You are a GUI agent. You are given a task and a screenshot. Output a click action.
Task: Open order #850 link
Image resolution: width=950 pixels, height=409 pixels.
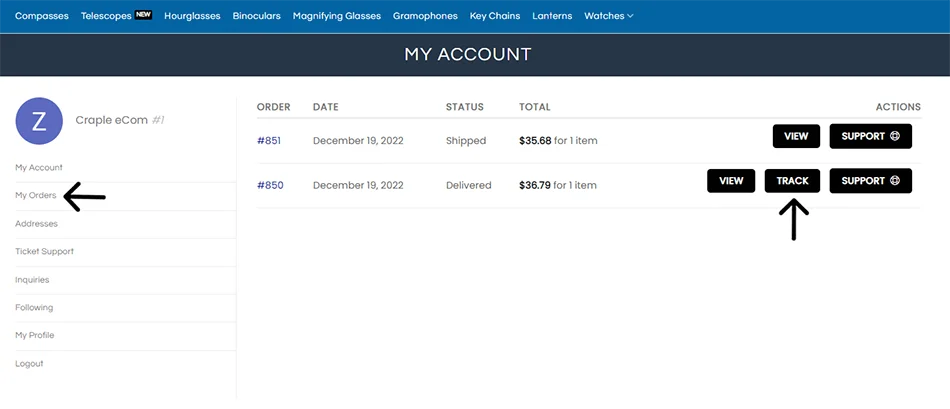270,185
